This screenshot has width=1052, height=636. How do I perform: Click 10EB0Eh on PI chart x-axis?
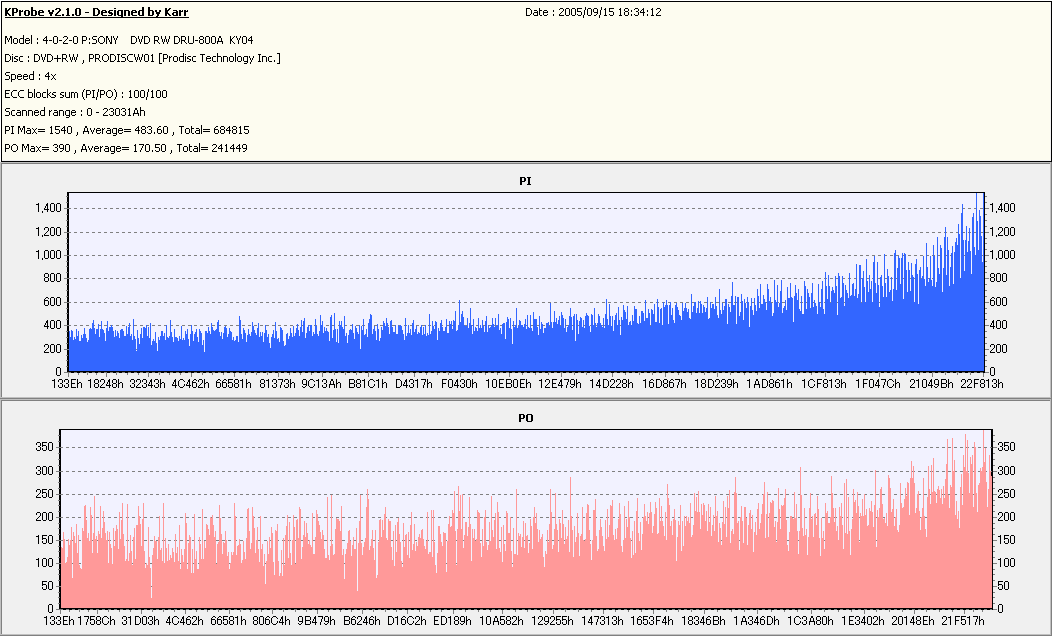[x=508, y=384]
